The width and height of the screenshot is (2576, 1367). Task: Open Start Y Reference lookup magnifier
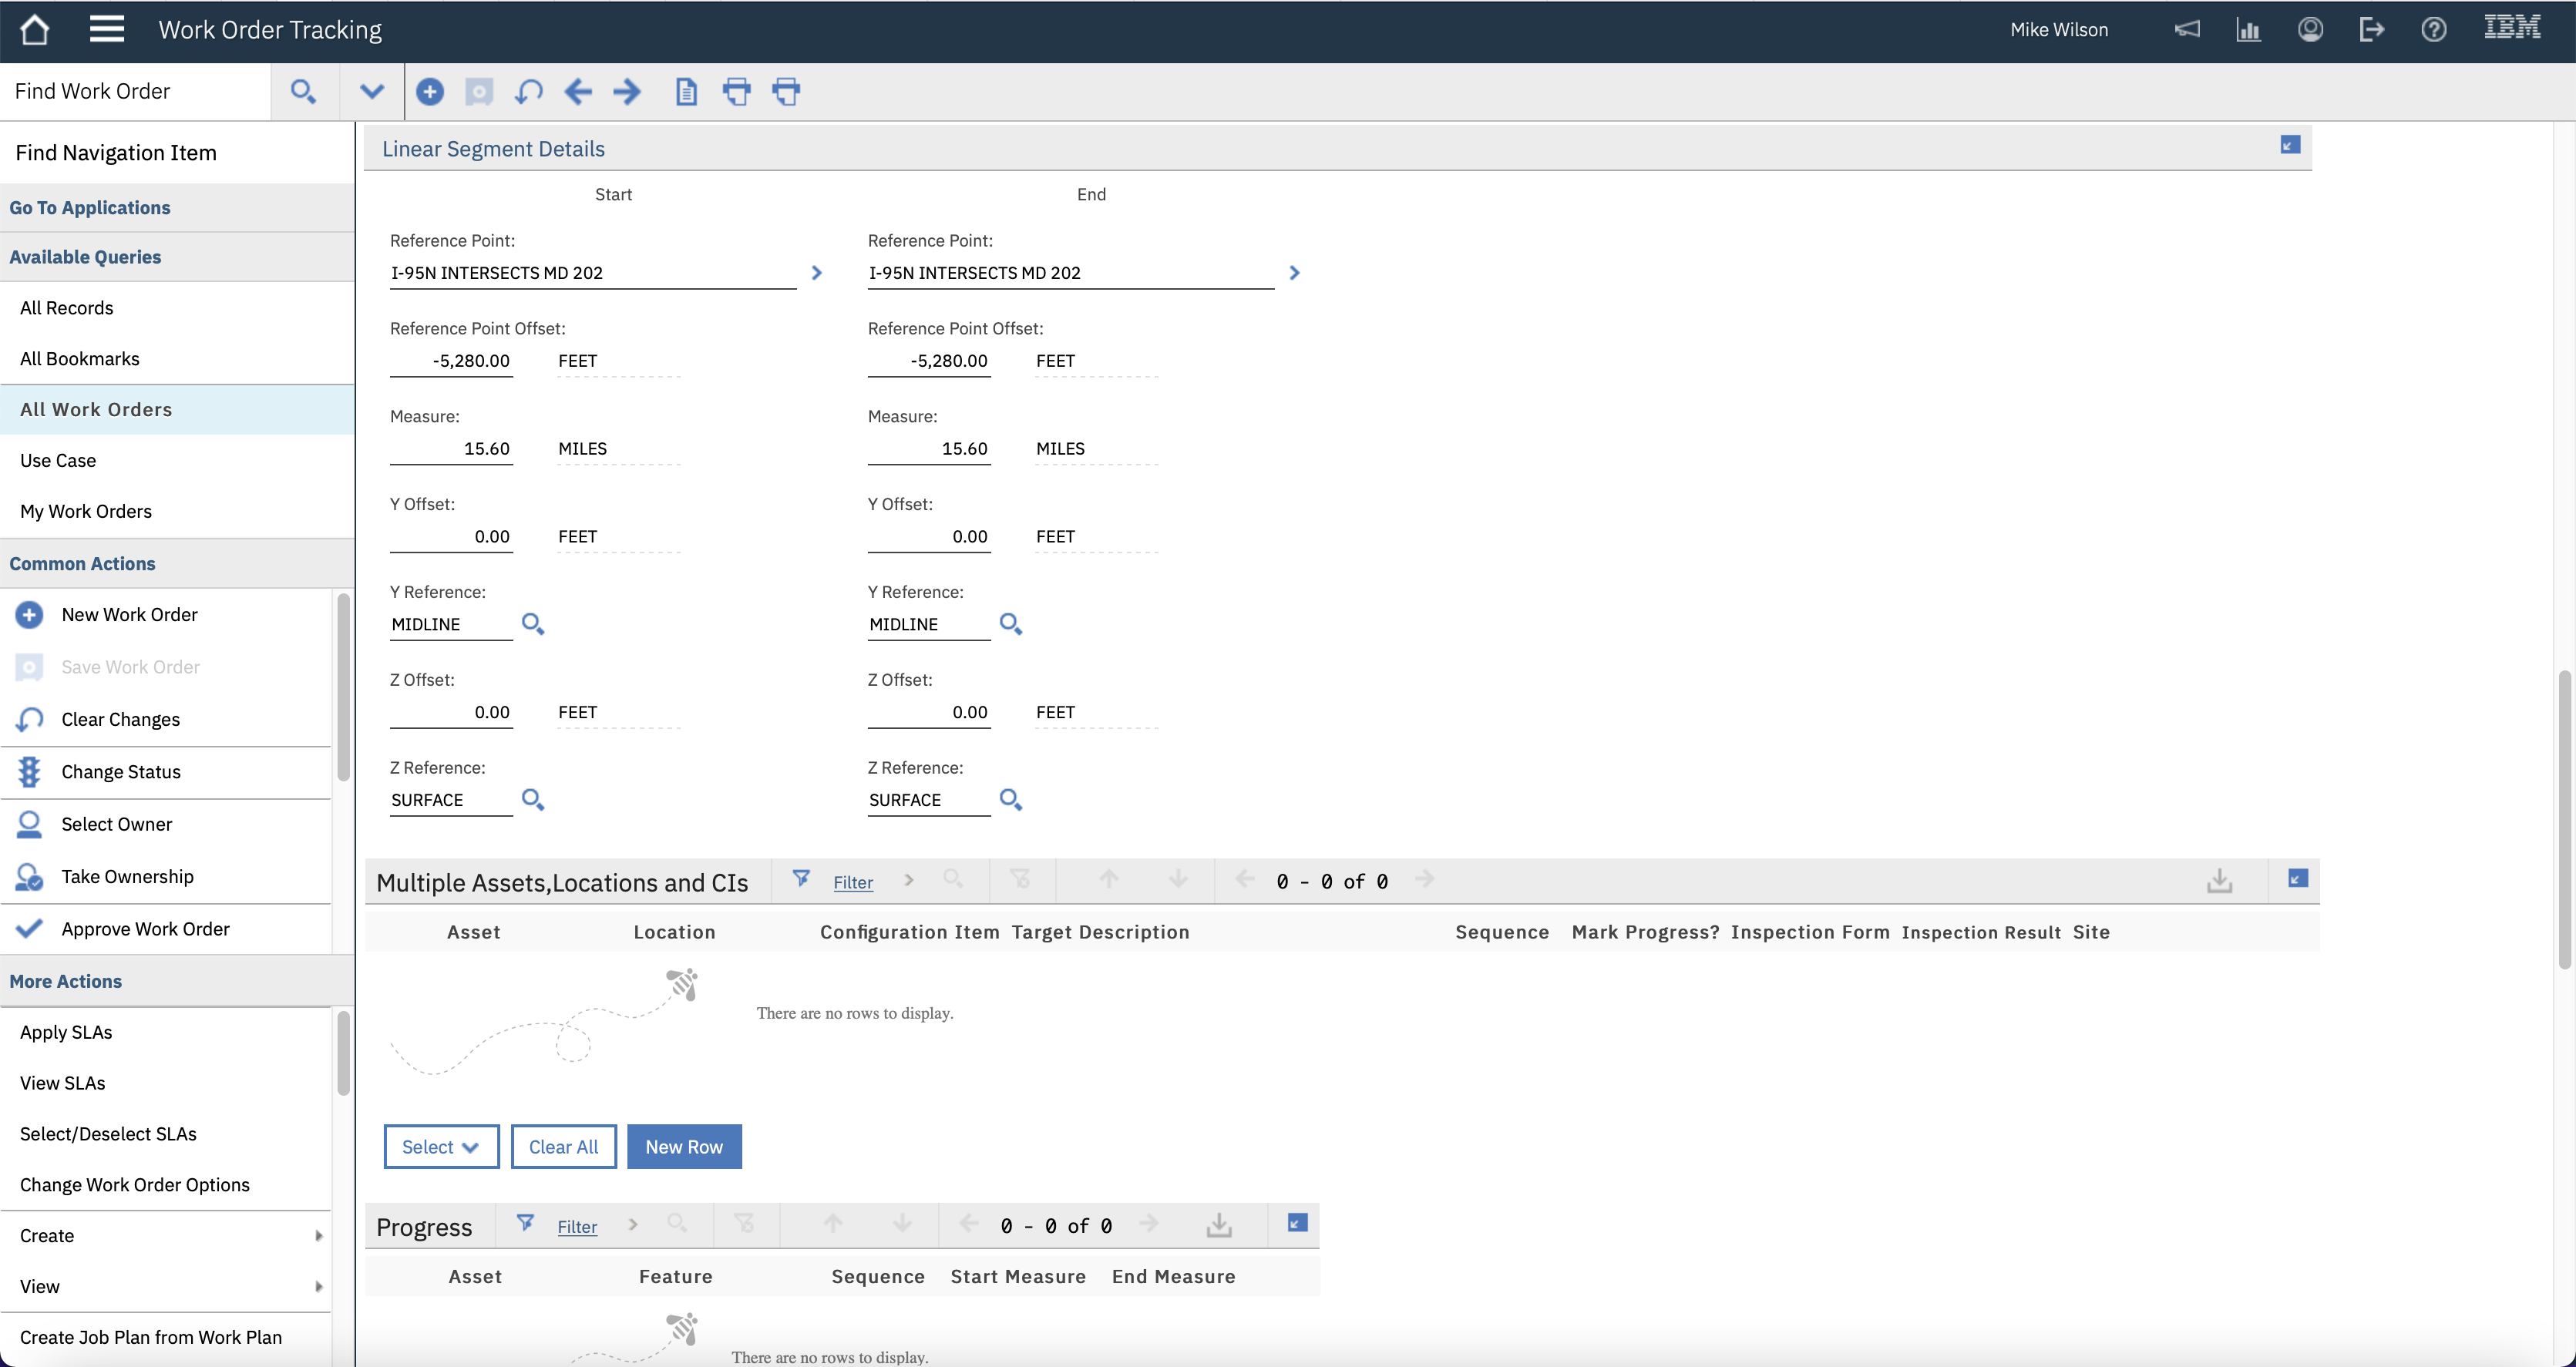533,625
